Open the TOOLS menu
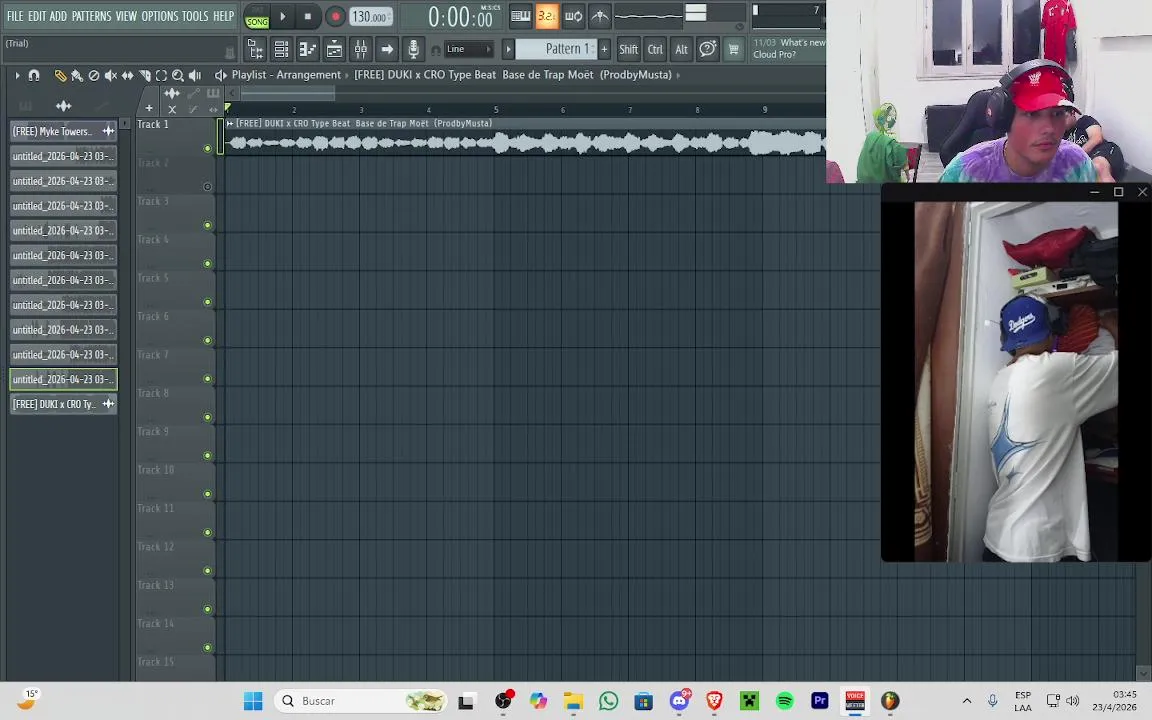Image resolution: width=1152 pixels, height=720 pixels. point(195,16)
